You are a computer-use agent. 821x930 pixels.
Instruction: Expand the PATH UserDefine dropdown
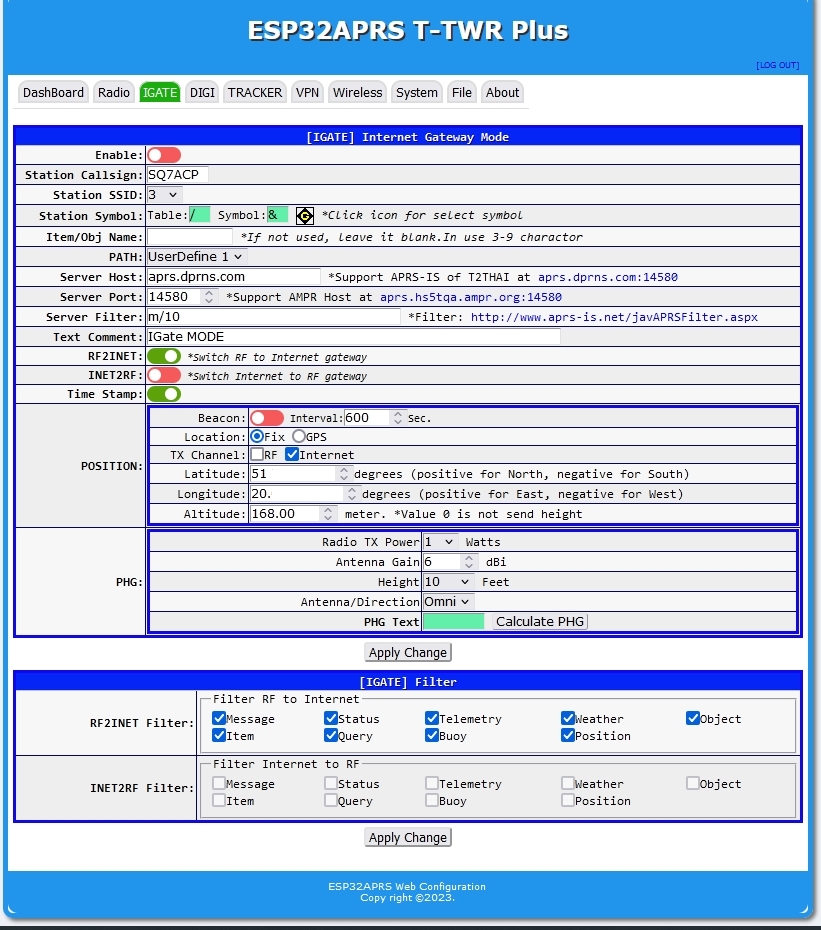click(x=196, y=257)
